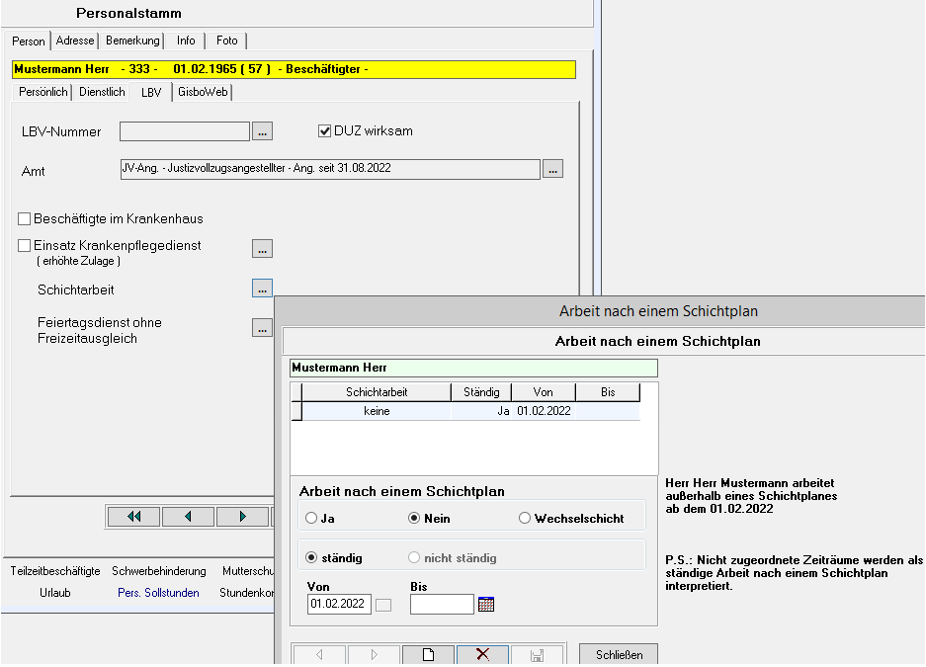Image resolution: width=926 pixels, height=667 pixels.
Task: Switch to the Persönlich sub-tab
Action: click(x=43, y=92)
